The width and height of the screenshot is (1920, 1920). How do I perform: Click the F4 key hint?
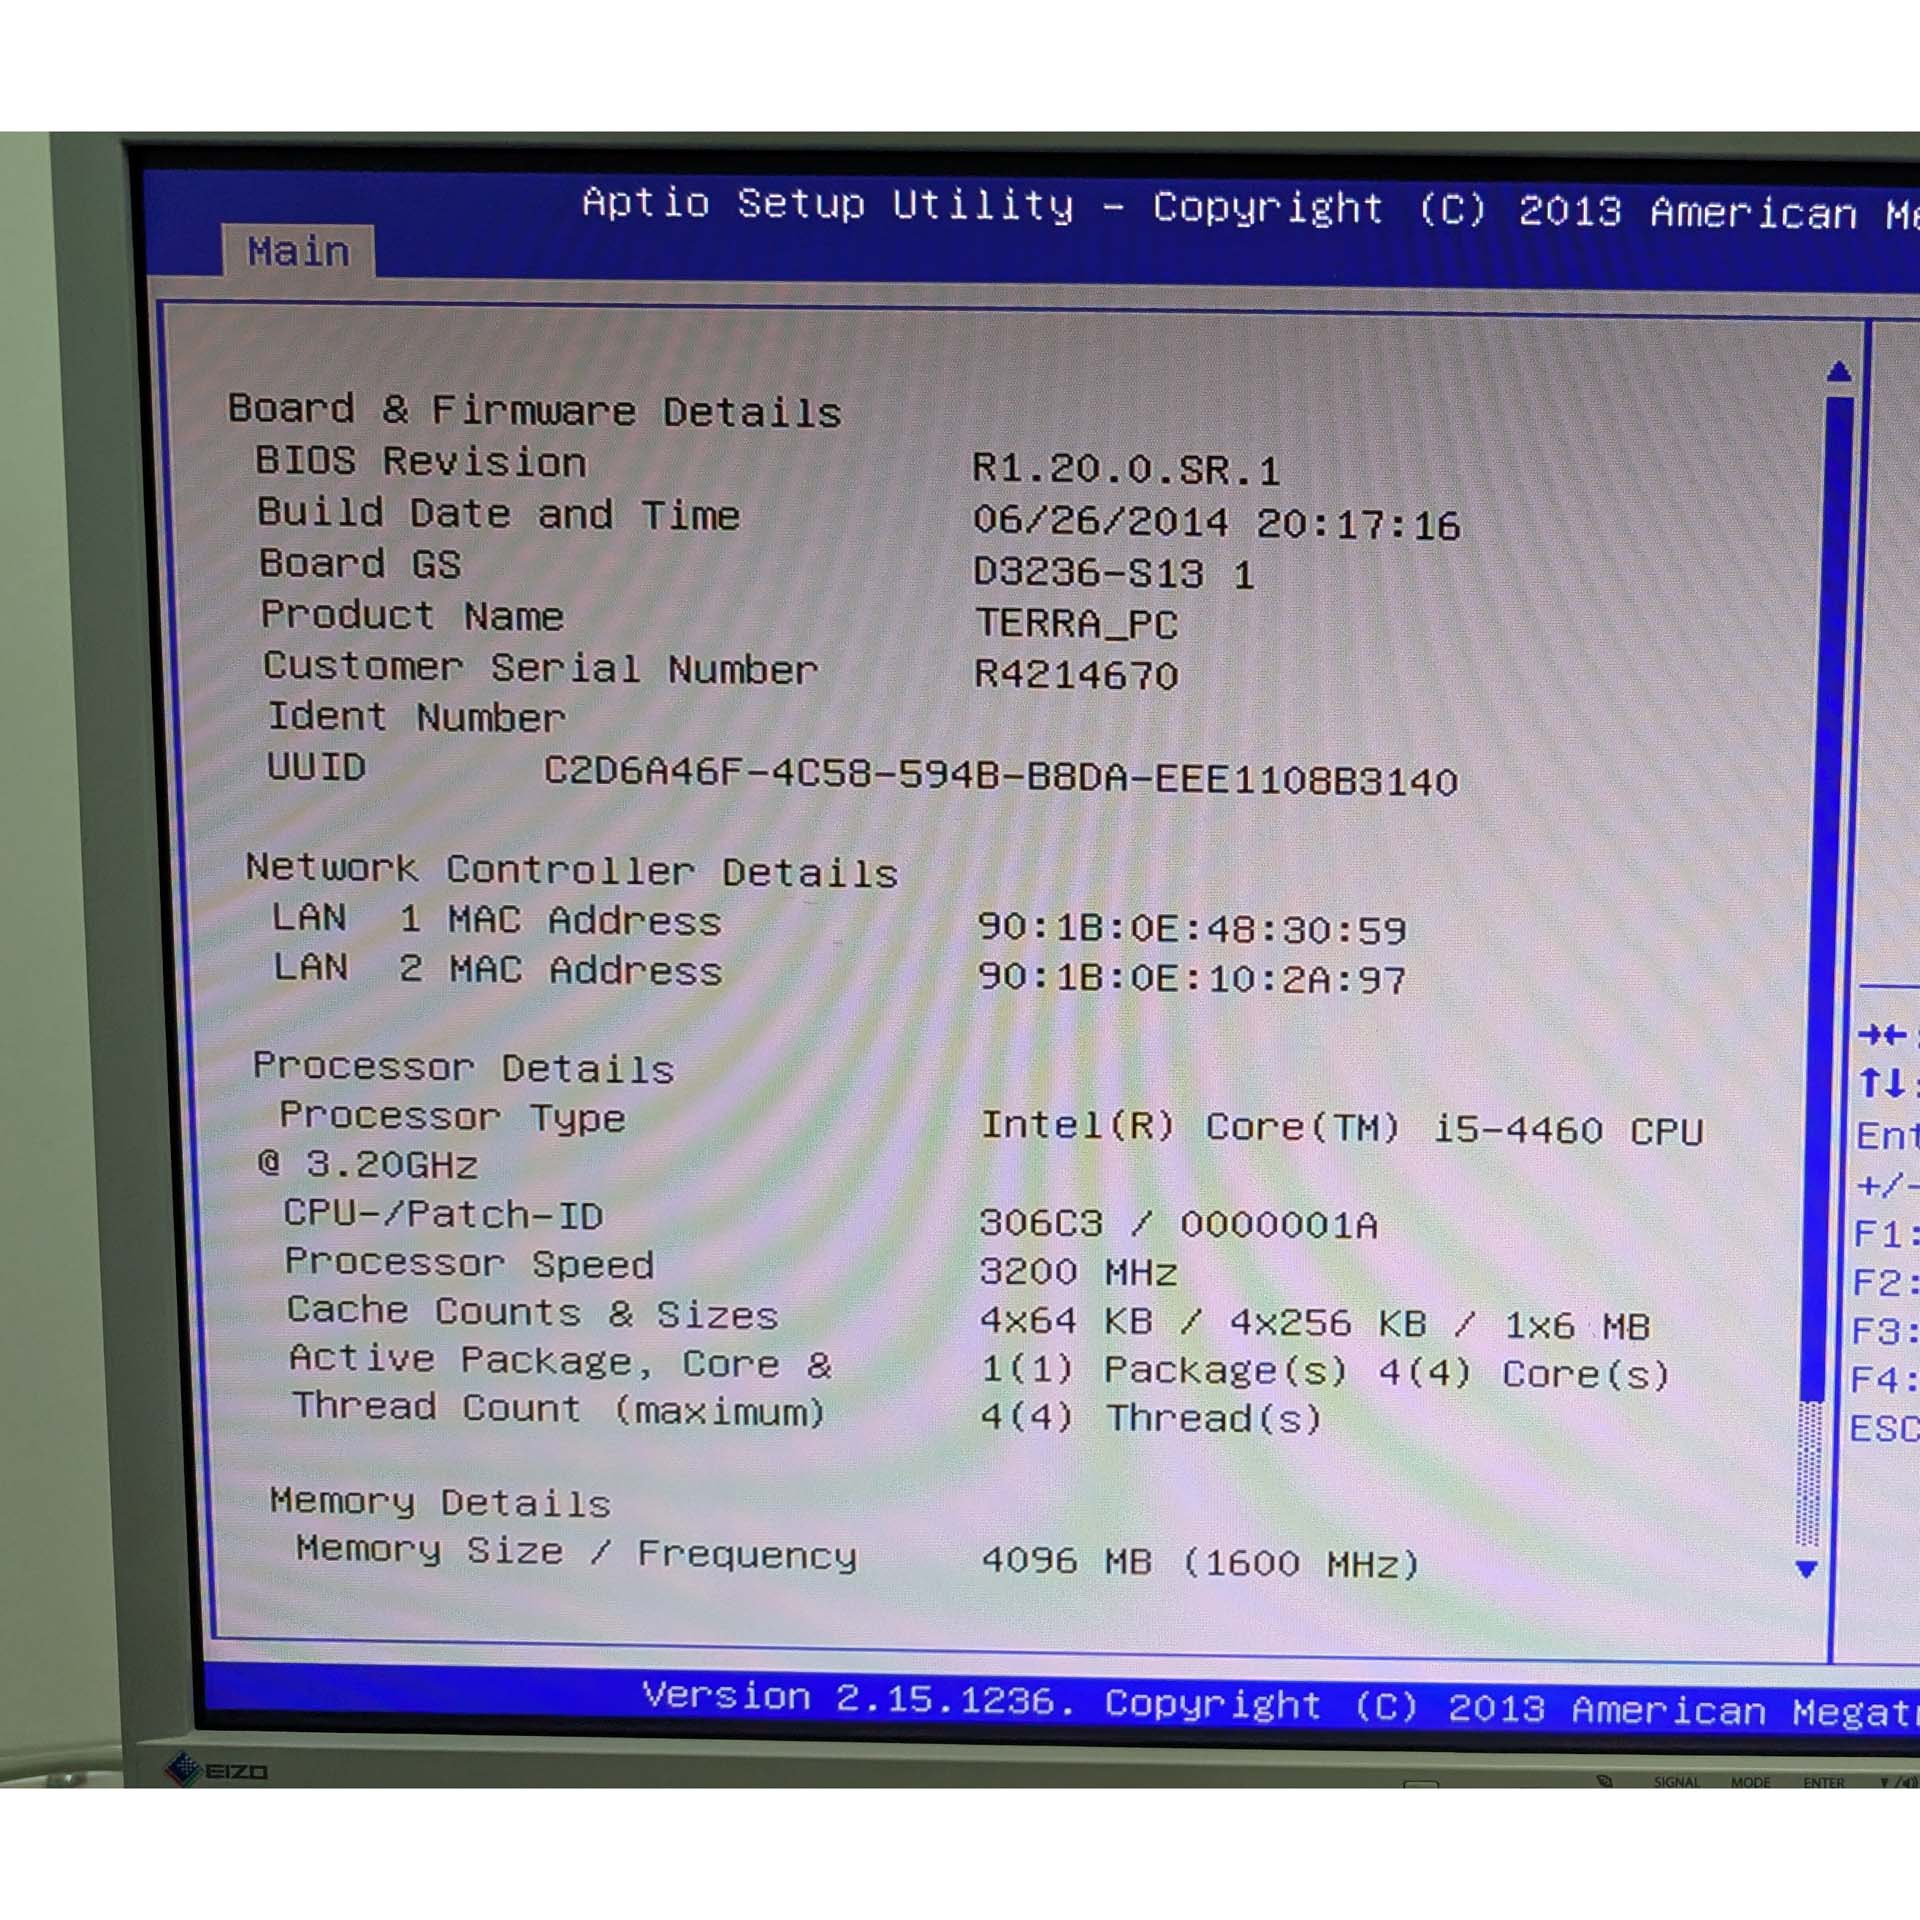[x=1884, y=1380]
